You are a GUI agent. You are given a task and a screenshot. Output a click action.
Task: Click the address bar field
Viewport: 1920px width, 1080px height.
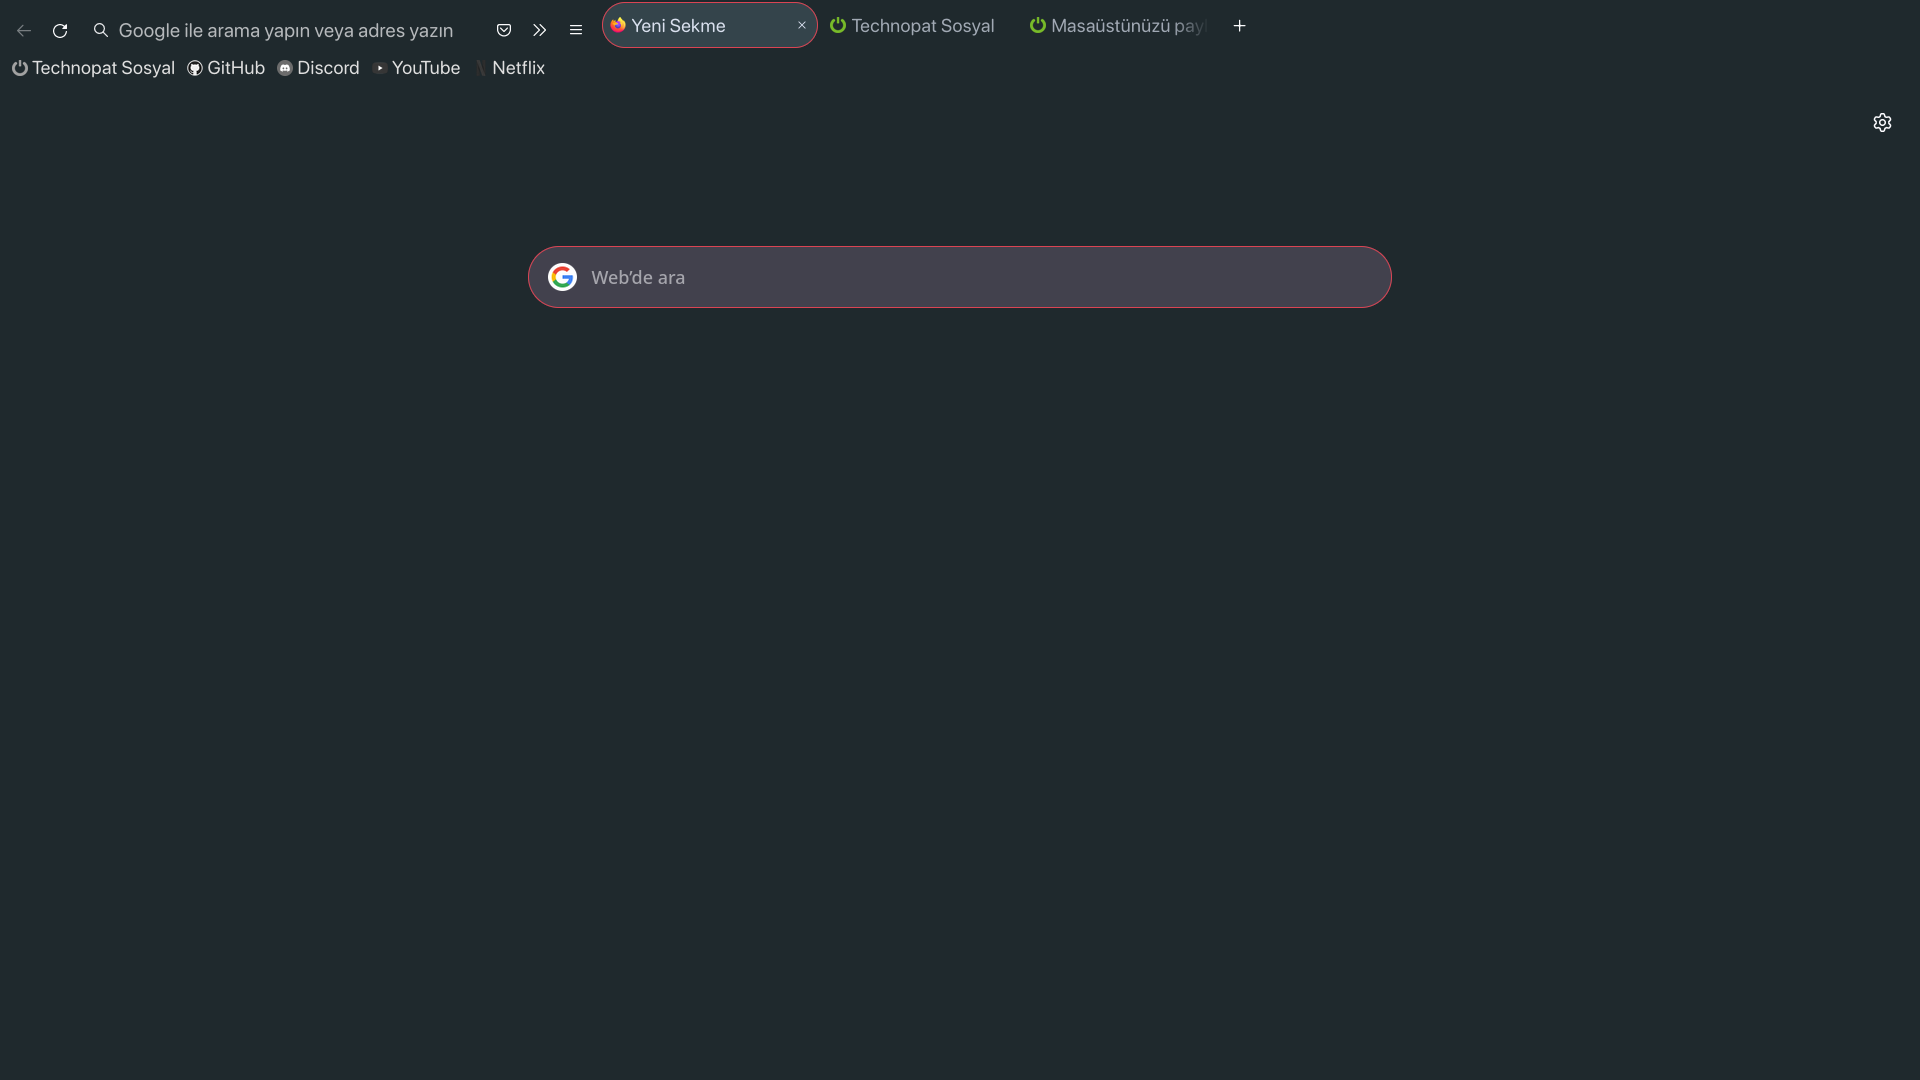pyautogui.click(x=285, y=30)
